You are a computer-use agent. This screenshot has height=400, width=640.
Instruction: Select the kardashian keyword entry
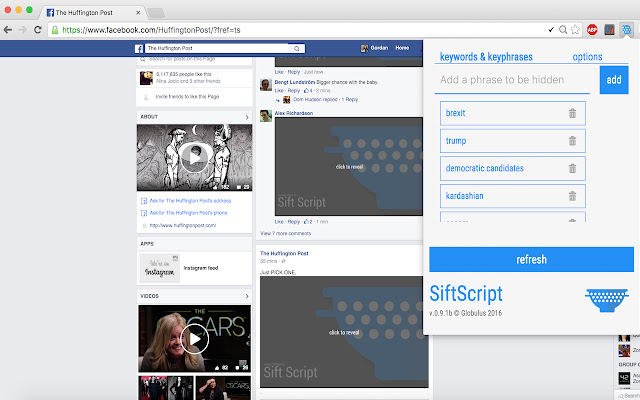[513, 196]
